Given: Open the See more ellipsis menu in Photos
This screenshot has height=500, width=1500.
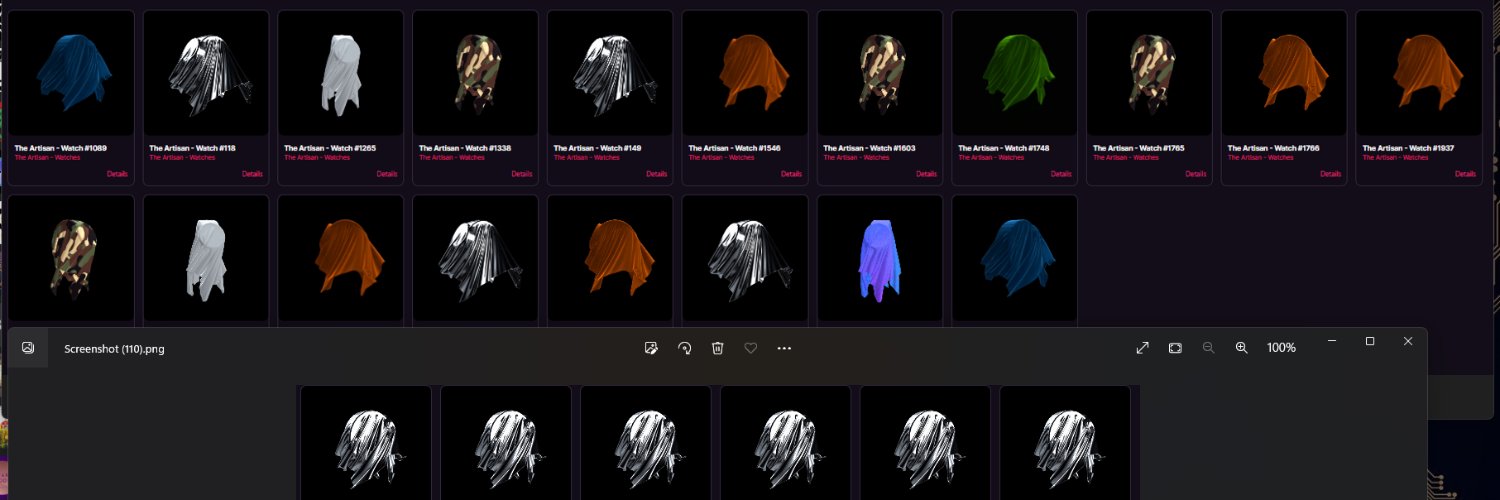Looking at the screenshot, I should coord(784,348).
